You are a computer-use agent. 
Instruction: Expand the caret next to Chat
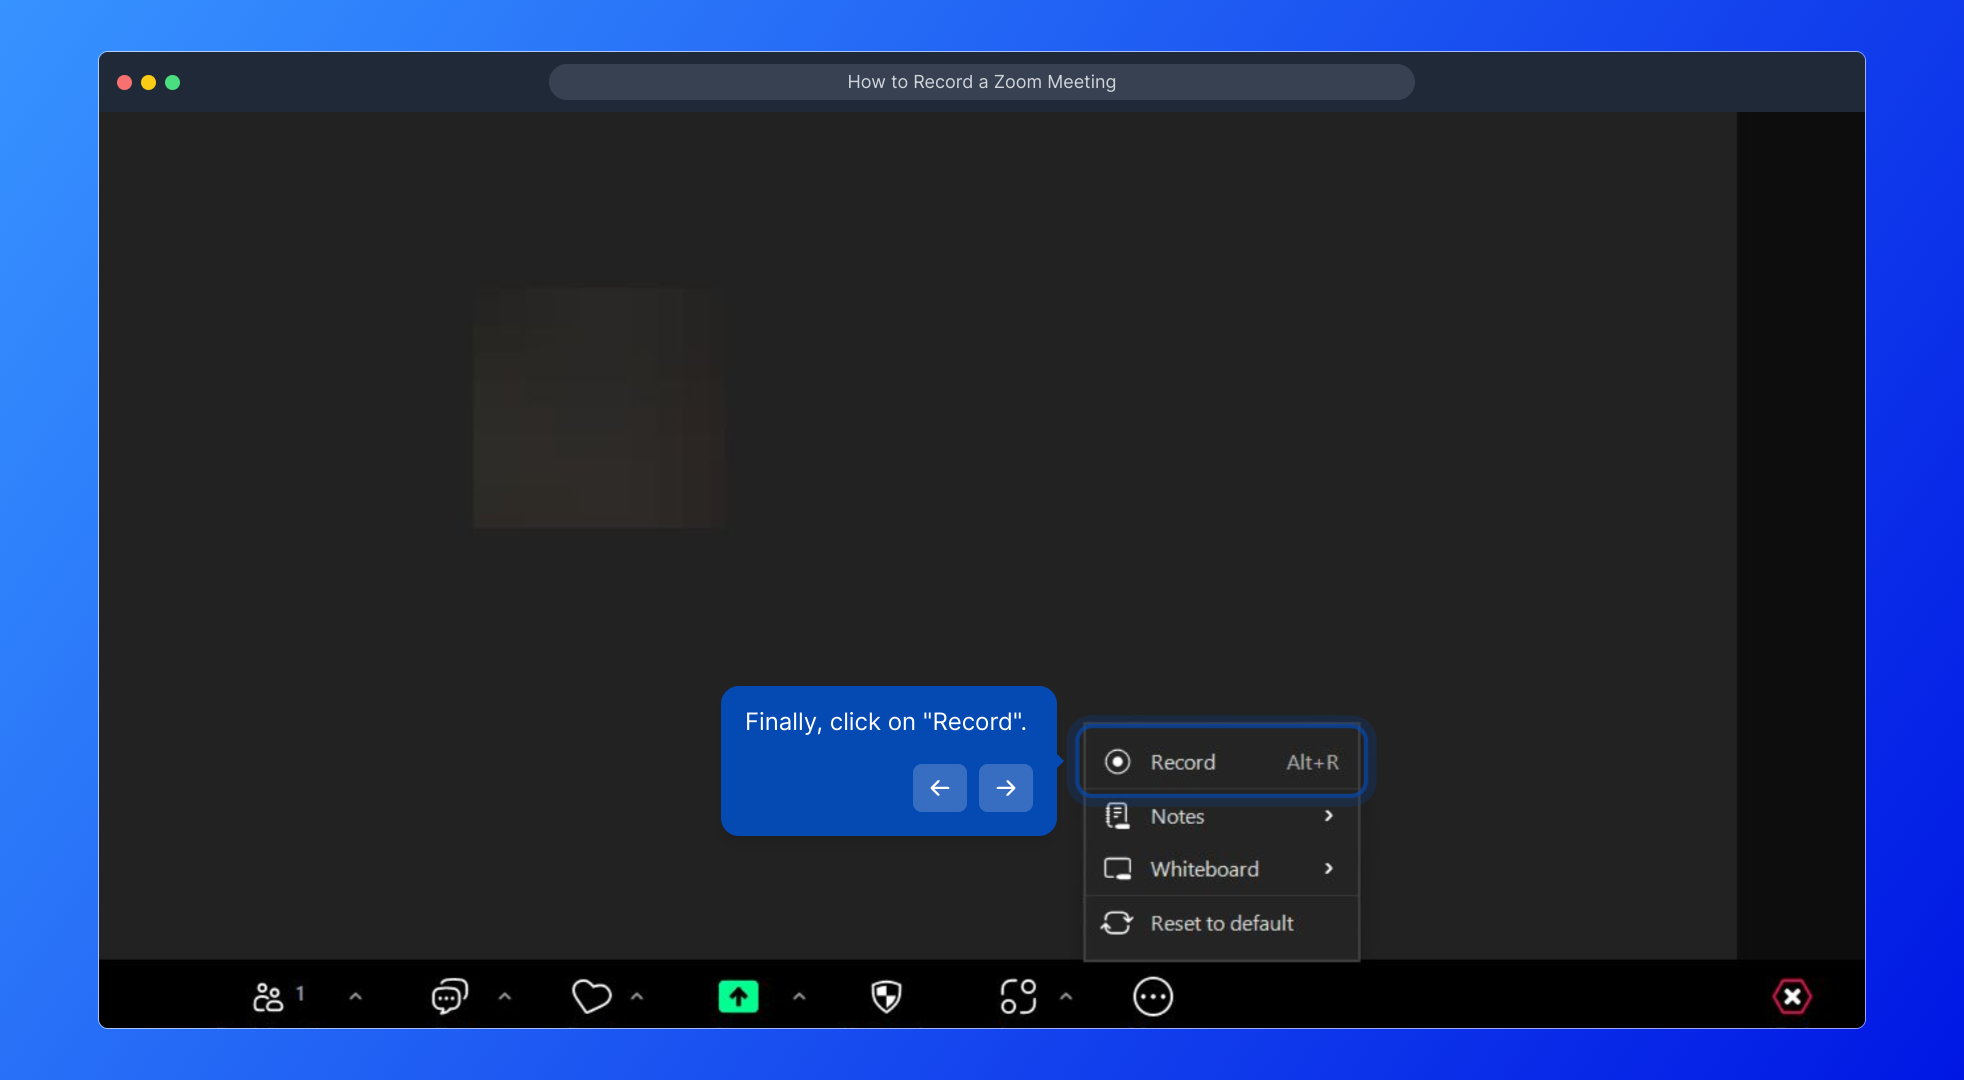505,997
